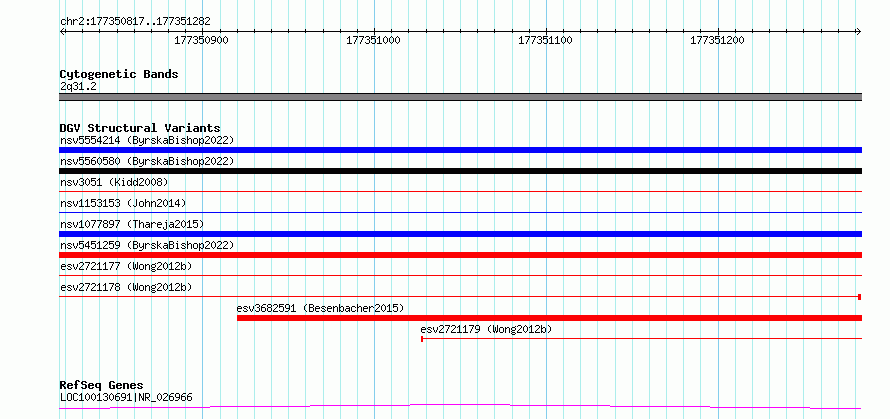
Task: Click the magenta LOC100130691 gene track line
Action: pyautogui.click(x=460, y=407)
